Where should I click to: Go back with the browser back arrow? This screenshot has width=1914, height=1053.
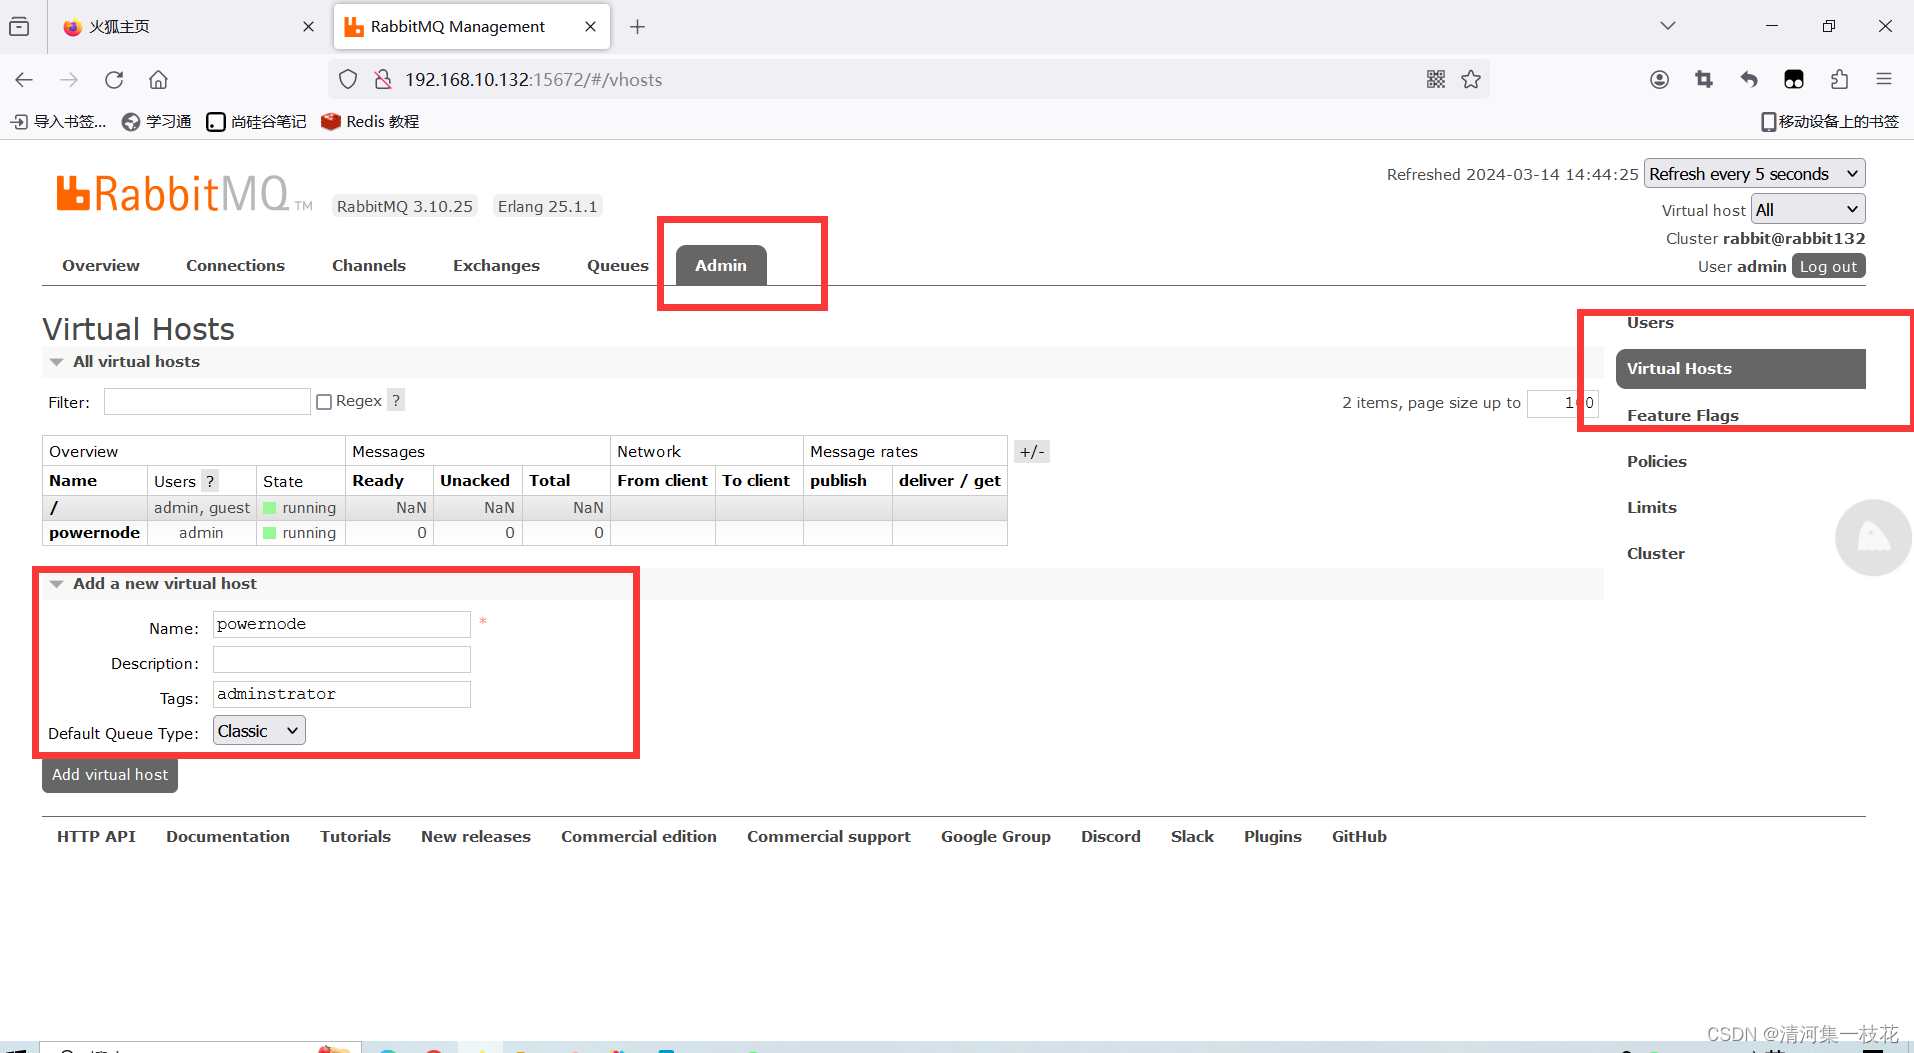(x=24, y=80)
